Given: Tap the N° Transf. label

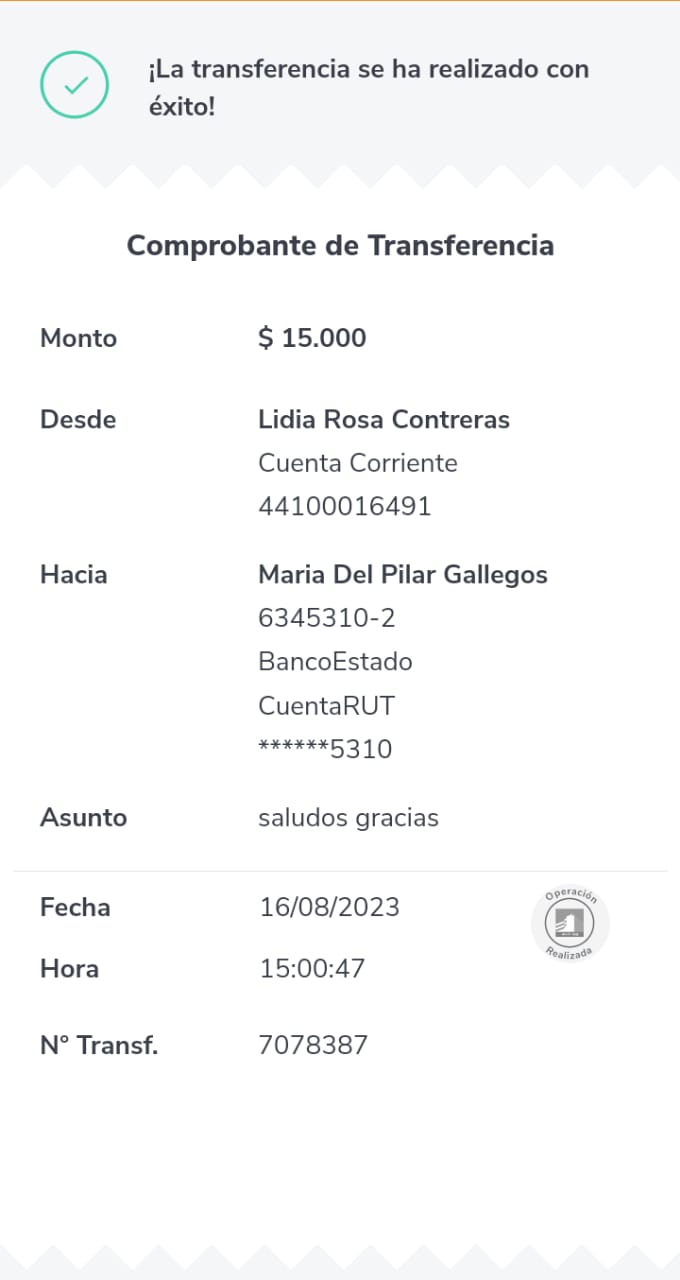Looking at the screenshot, I should tap(99, 1046).
